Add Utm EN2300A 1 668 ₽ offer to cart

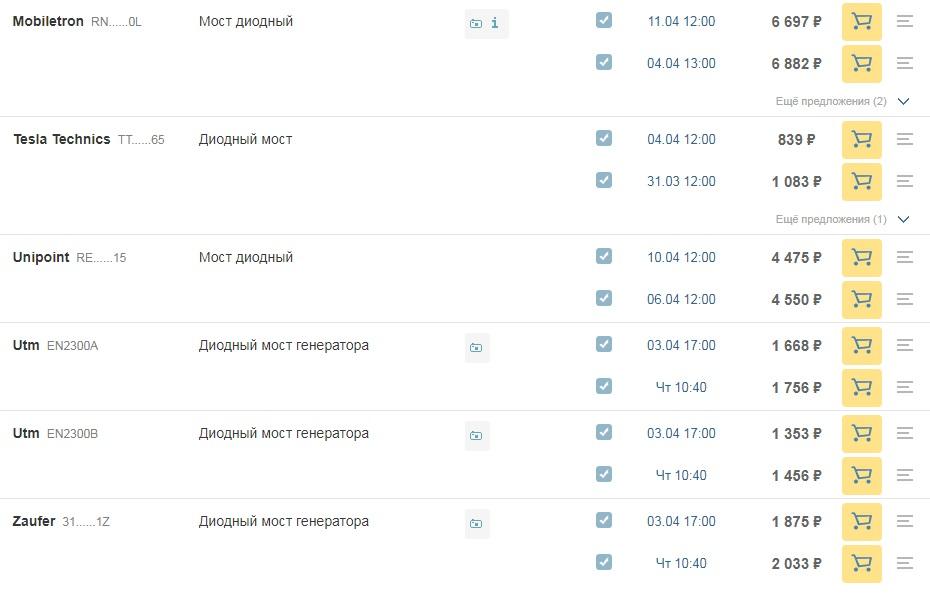[x=861, y=345]
